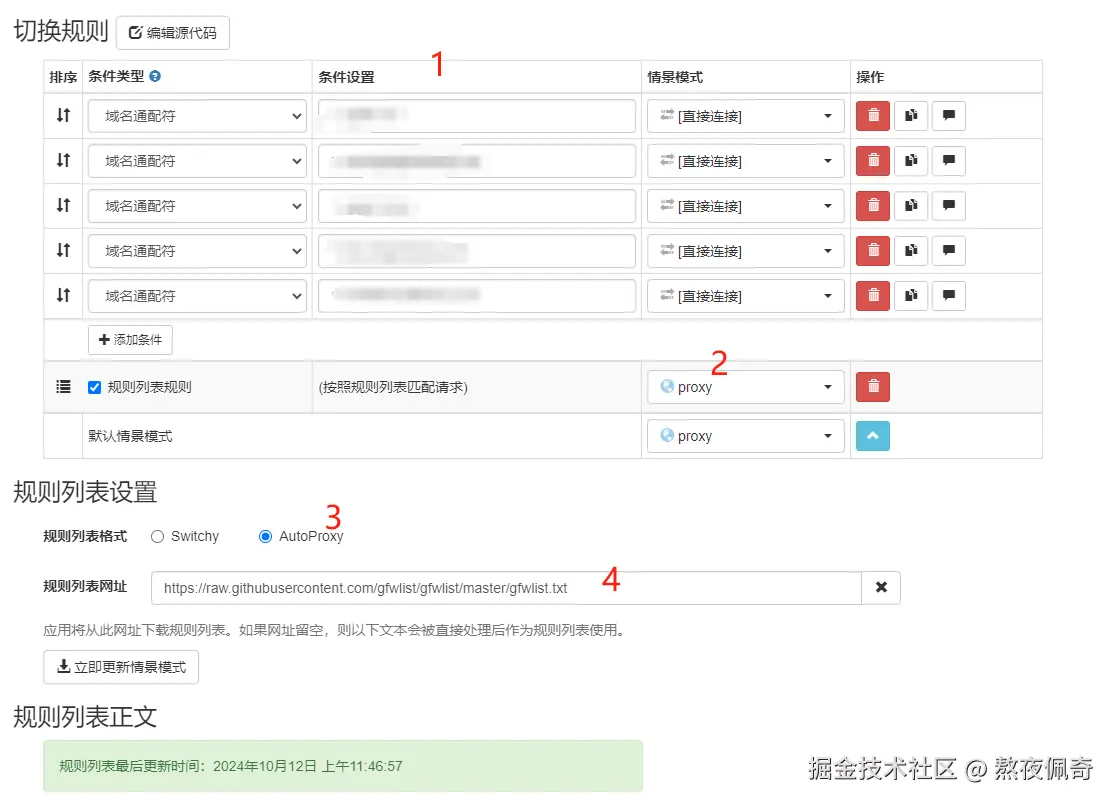Open the 域名通配符 type dropdown in the second row
This screenshot has height=805, width=1116.
pos(197,161)
